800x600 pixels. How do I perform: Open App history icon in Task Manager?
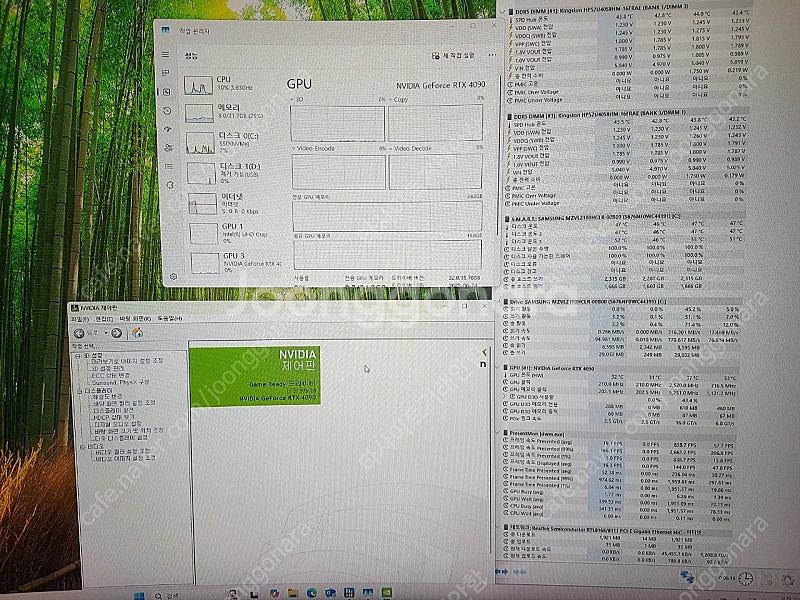pyautogui.click(x=167, y=111)
